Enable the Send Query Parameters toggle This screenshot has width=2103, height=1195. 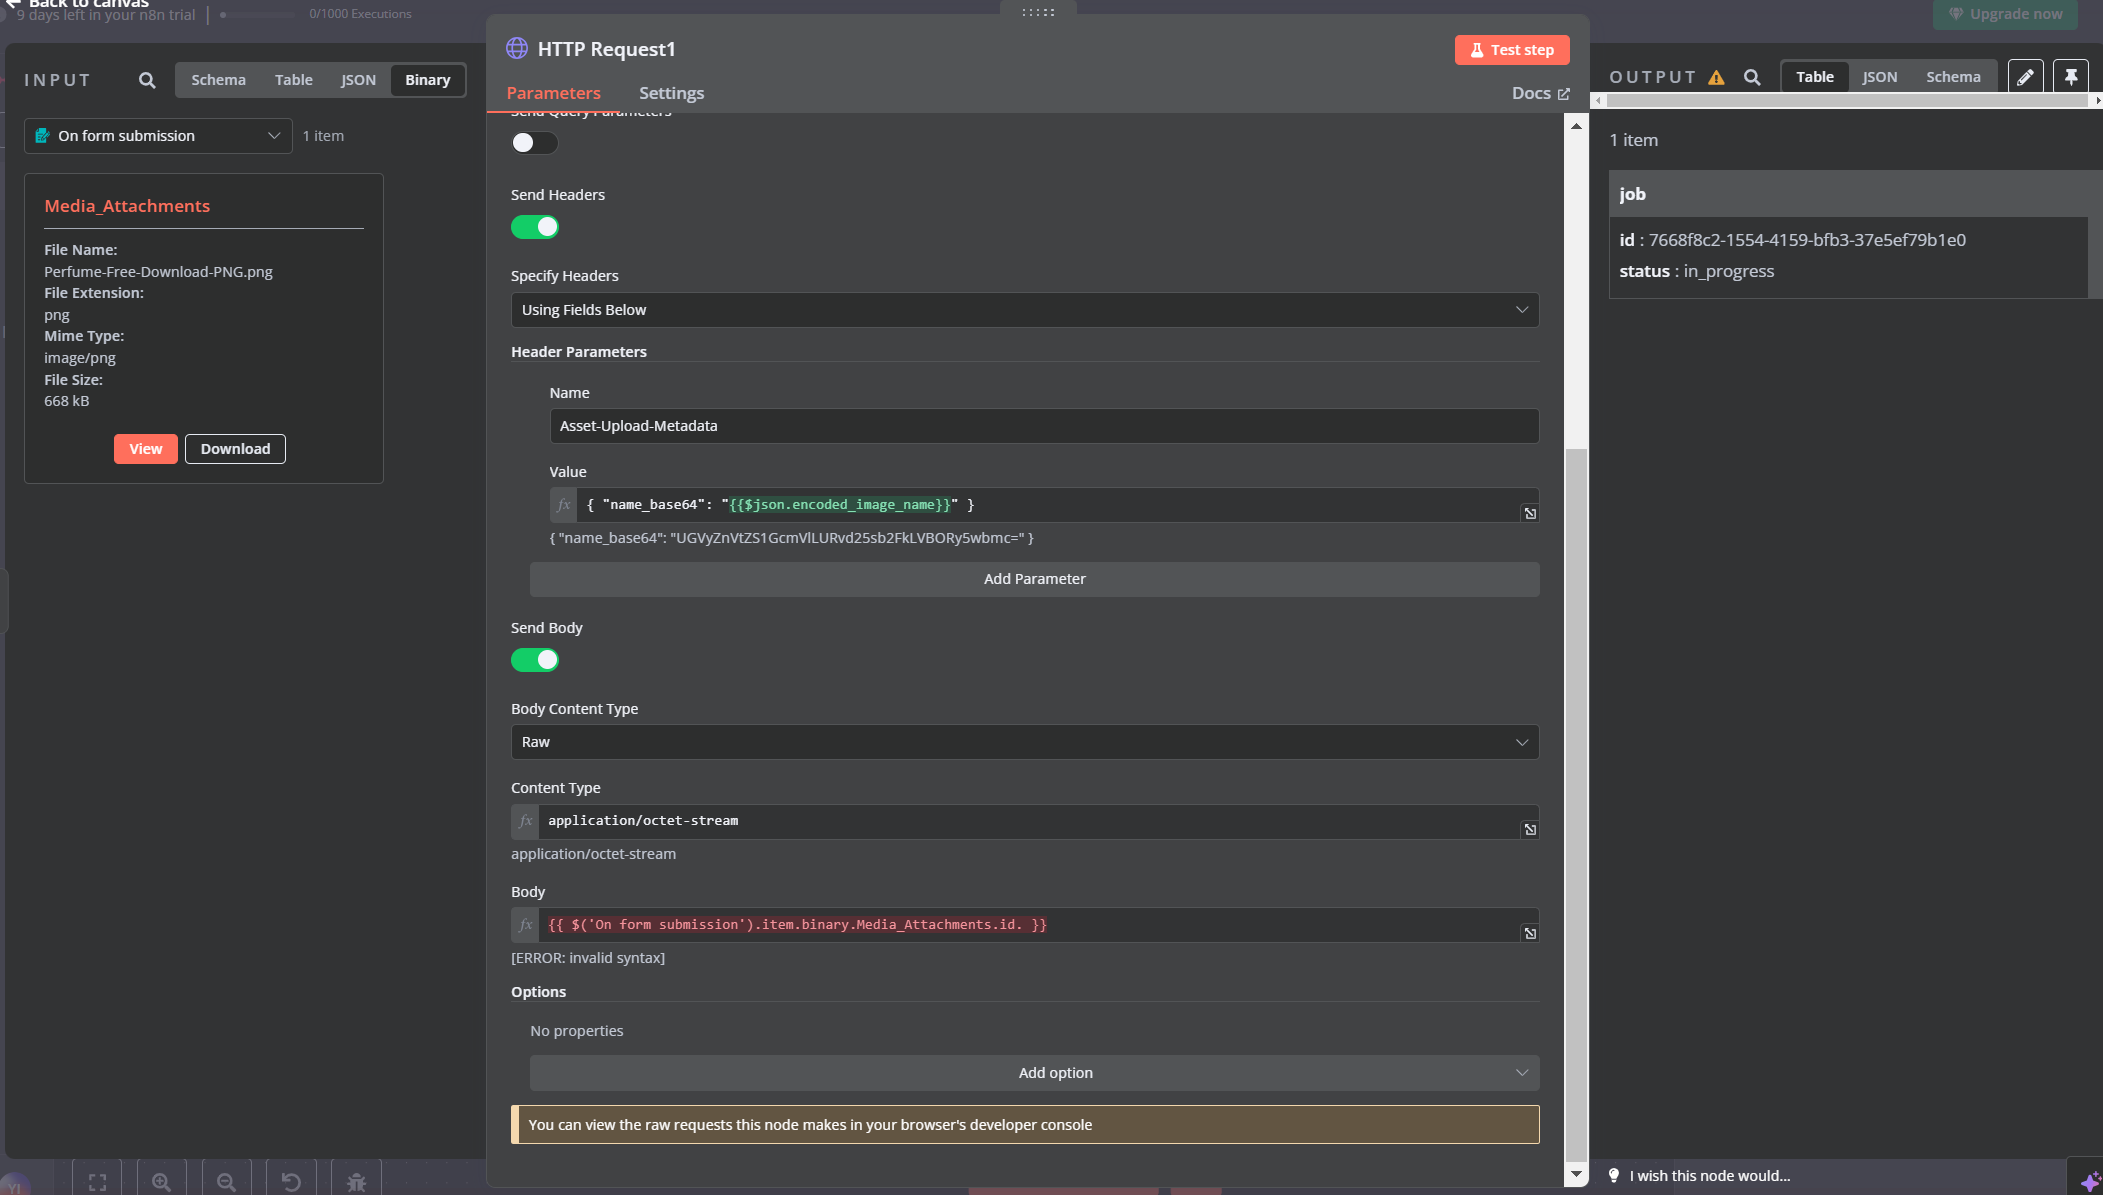click(535, 143)
